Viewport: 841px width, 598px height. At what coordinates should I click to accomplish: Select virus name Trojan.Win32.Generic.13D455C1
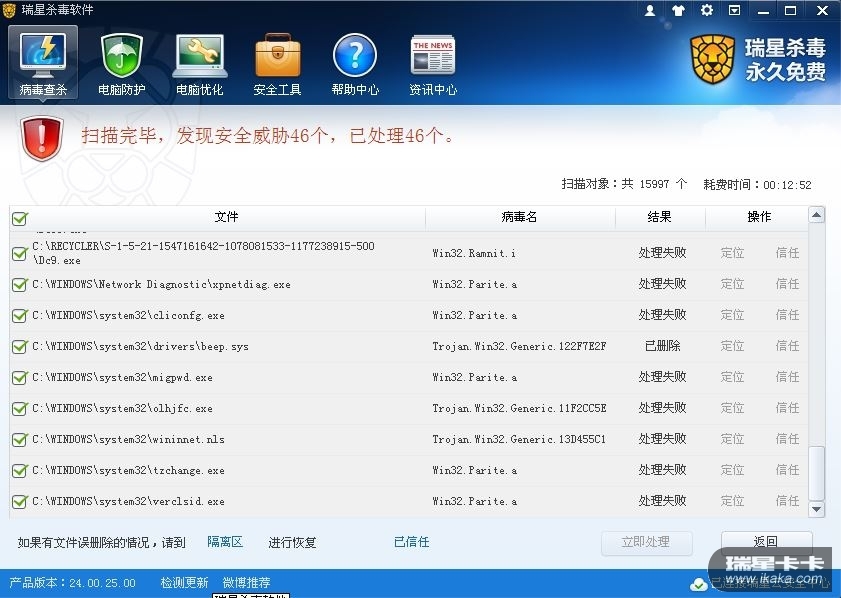[519, 440]
